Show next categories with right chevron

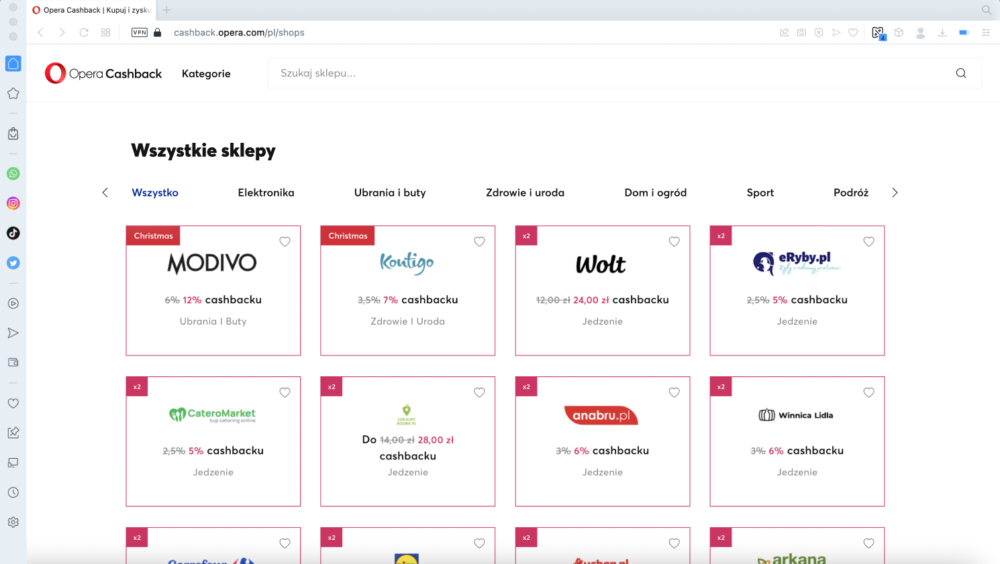point(895,193)
